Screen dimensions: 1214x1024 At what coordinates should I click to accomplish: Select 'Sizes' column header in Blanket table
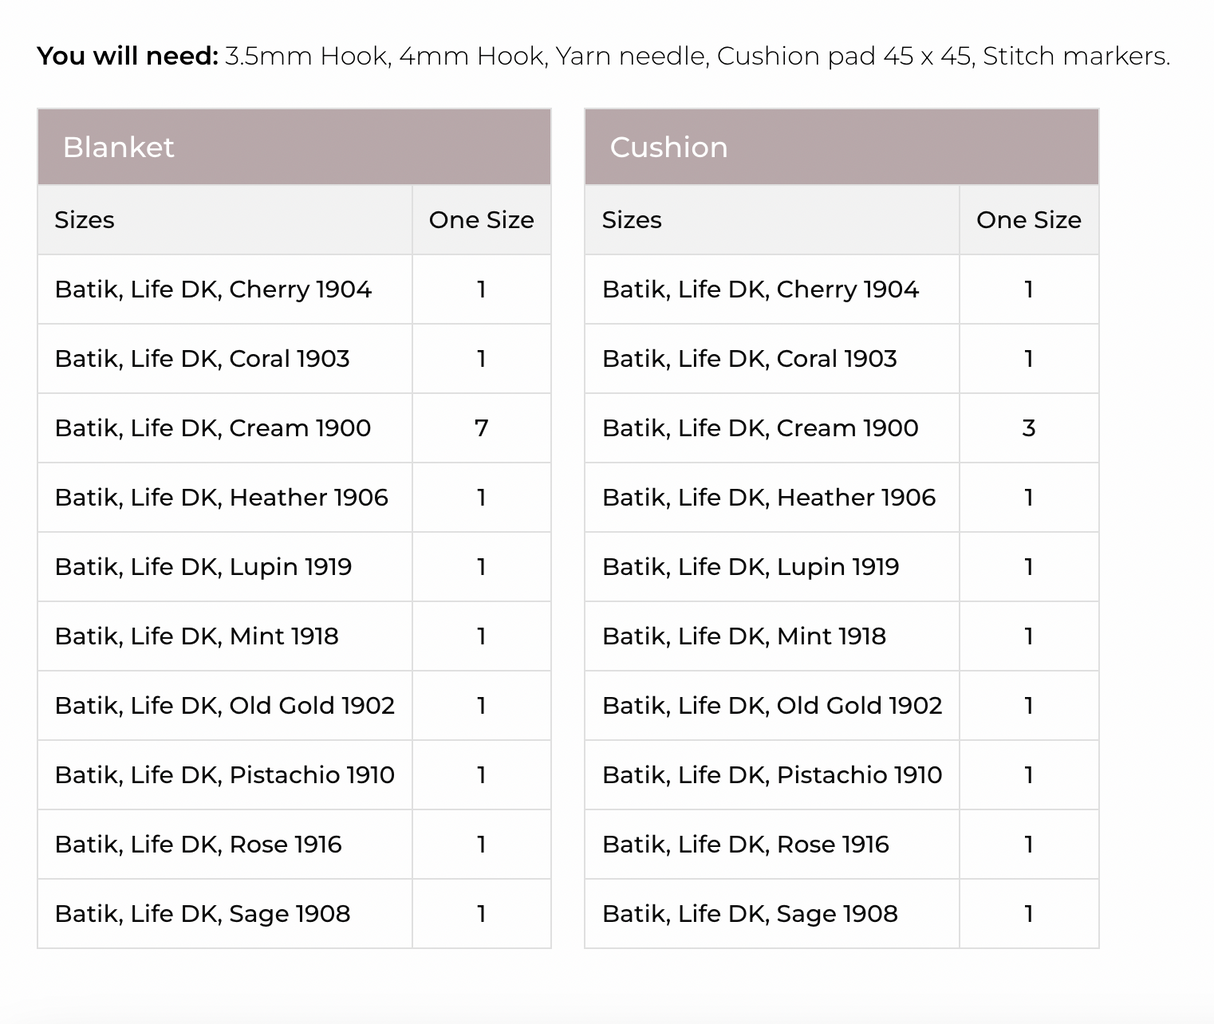(84, 220)
